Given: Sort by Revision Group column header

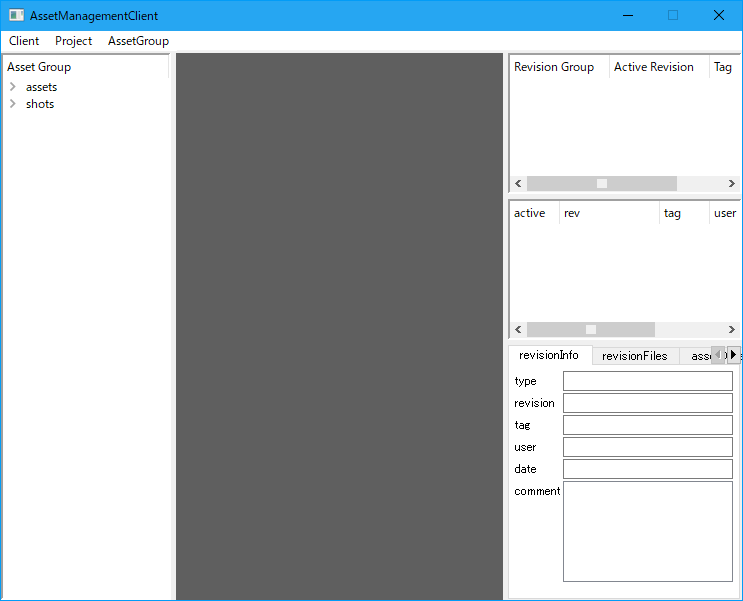Looking at the screenshot, I should tap(559, 67).
